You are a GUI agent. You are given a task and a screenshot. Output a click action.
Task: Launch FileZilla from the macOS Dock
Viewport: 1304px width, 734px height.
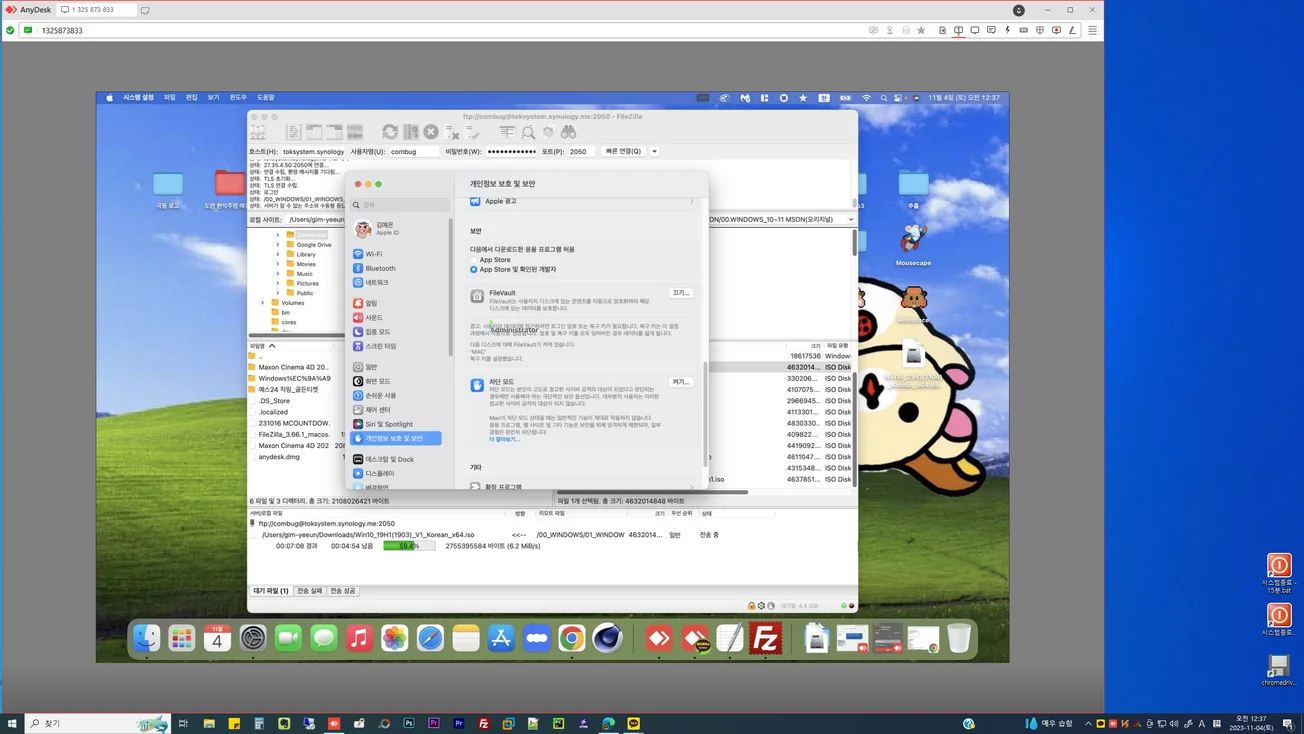point(766,638)
